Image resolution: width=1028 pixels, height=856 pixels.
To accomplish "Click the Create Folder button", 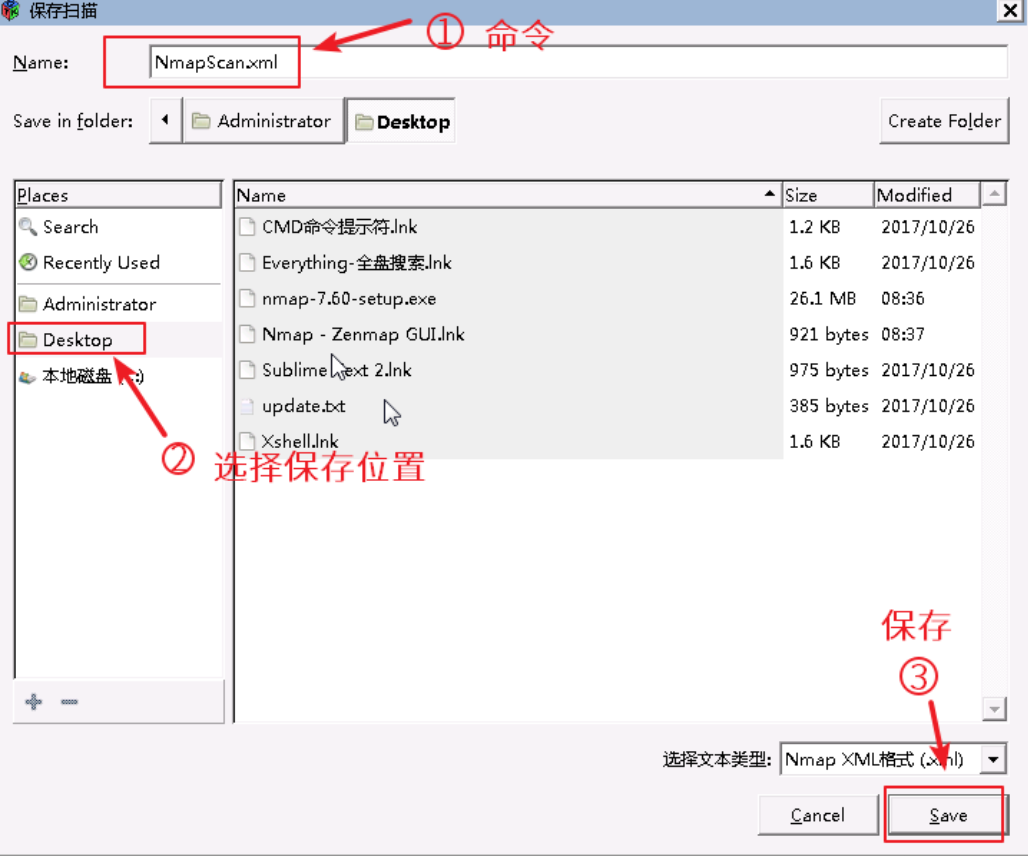I will (944, 121).
